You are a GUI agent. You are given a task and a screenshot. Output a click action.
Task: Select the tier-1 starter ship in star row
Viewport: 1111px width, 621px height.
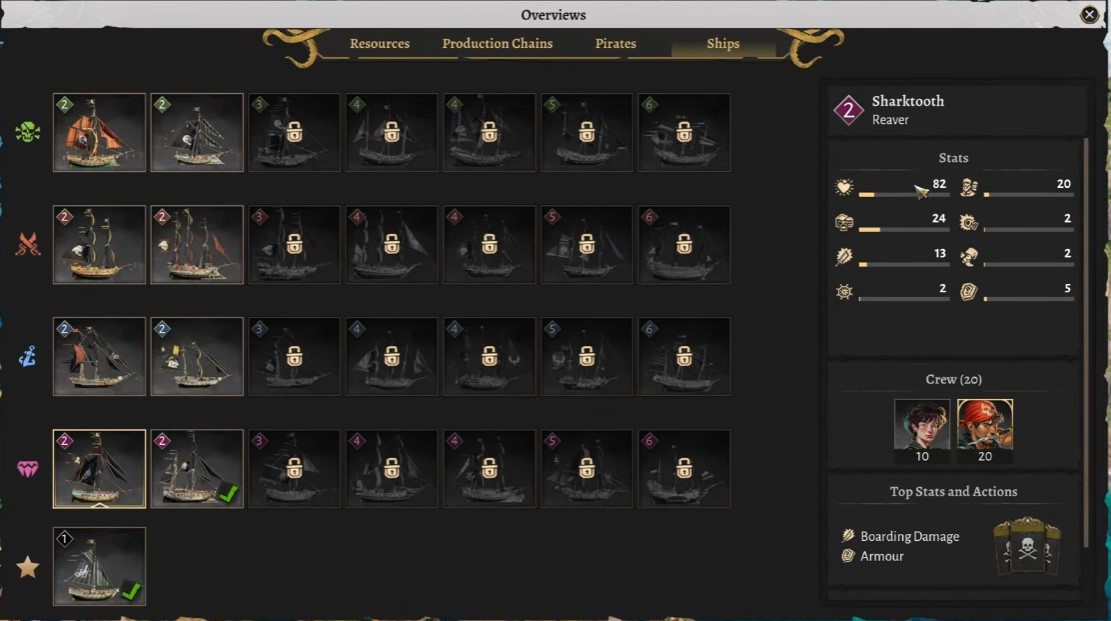click(99, 566)
